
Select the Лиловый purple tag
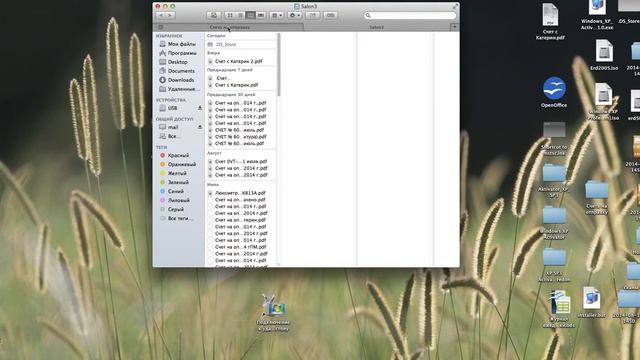[x=178, y=200]
